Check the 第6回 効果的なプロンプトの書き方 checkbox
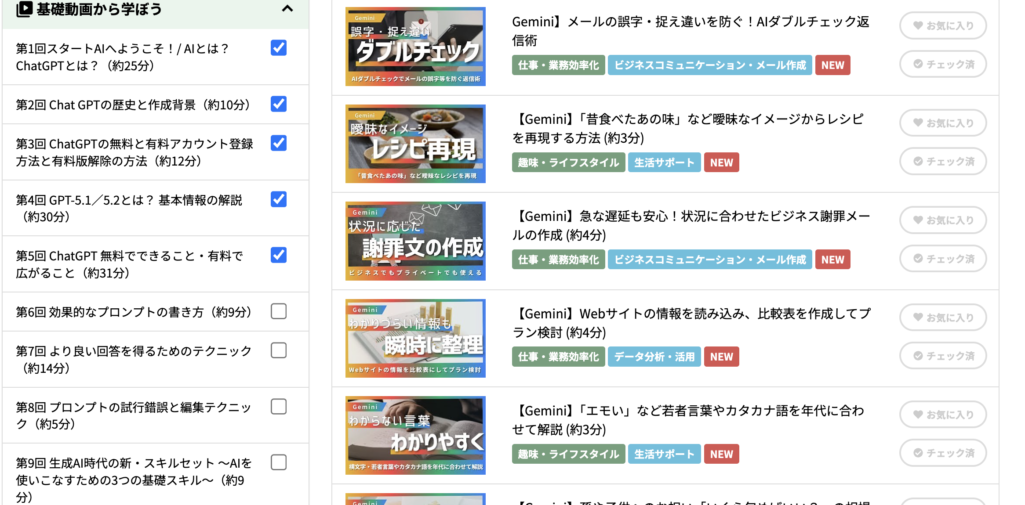The width and height of the screenshot is (1025, 505). coord(278,311)
